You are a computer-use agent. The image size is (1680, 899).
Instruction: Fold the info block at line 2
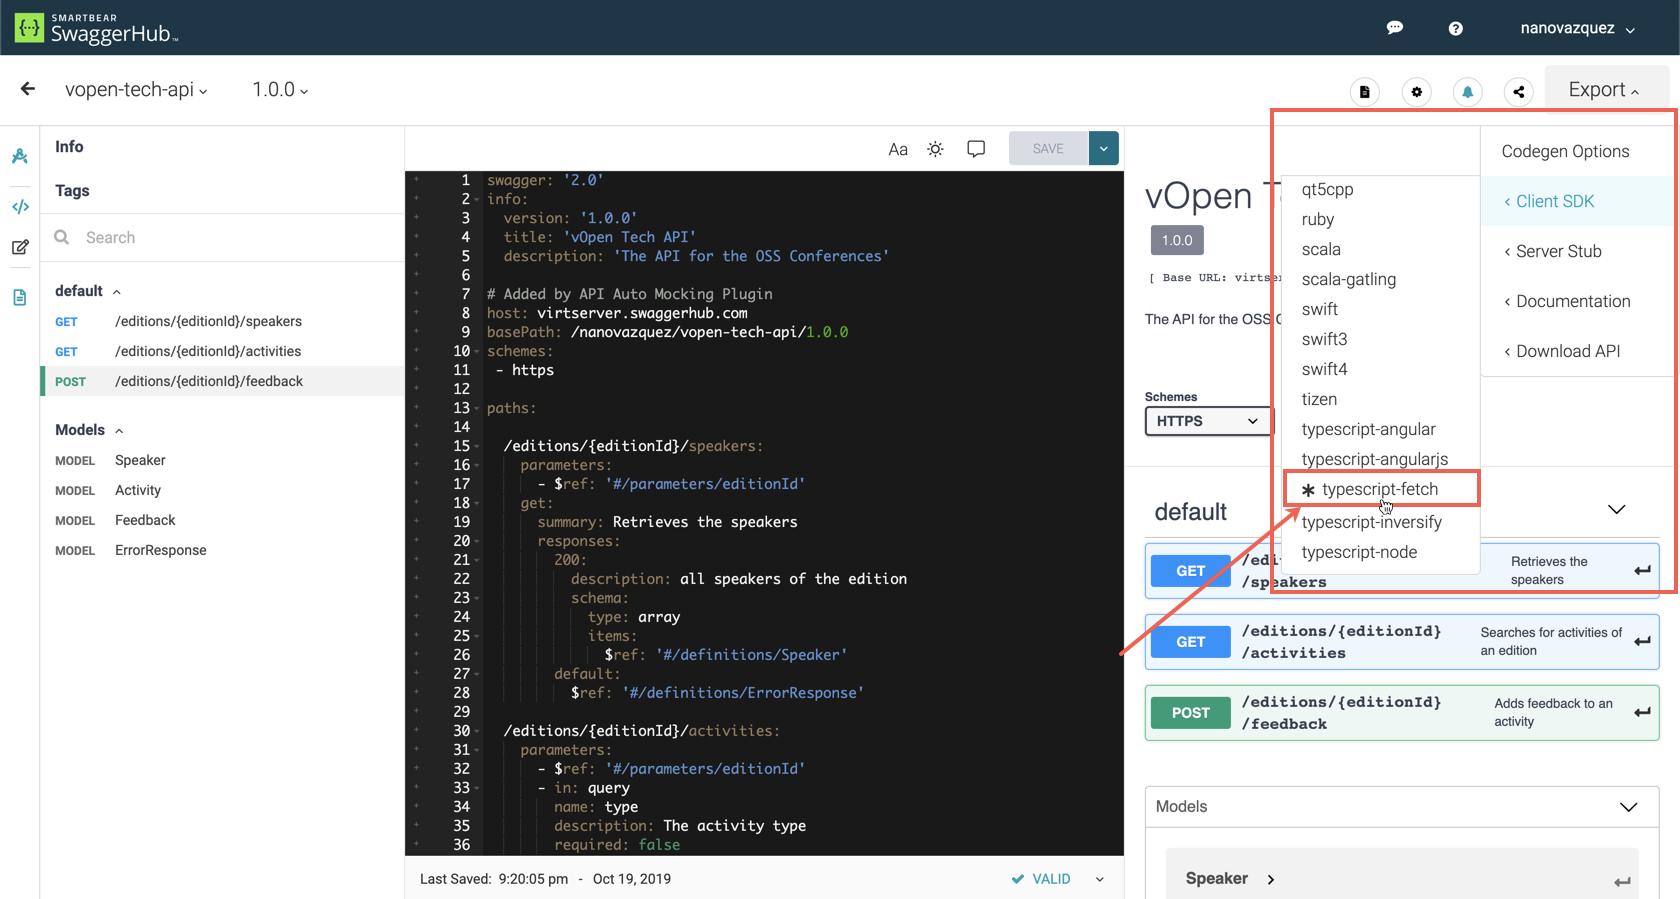click(477, 200)
